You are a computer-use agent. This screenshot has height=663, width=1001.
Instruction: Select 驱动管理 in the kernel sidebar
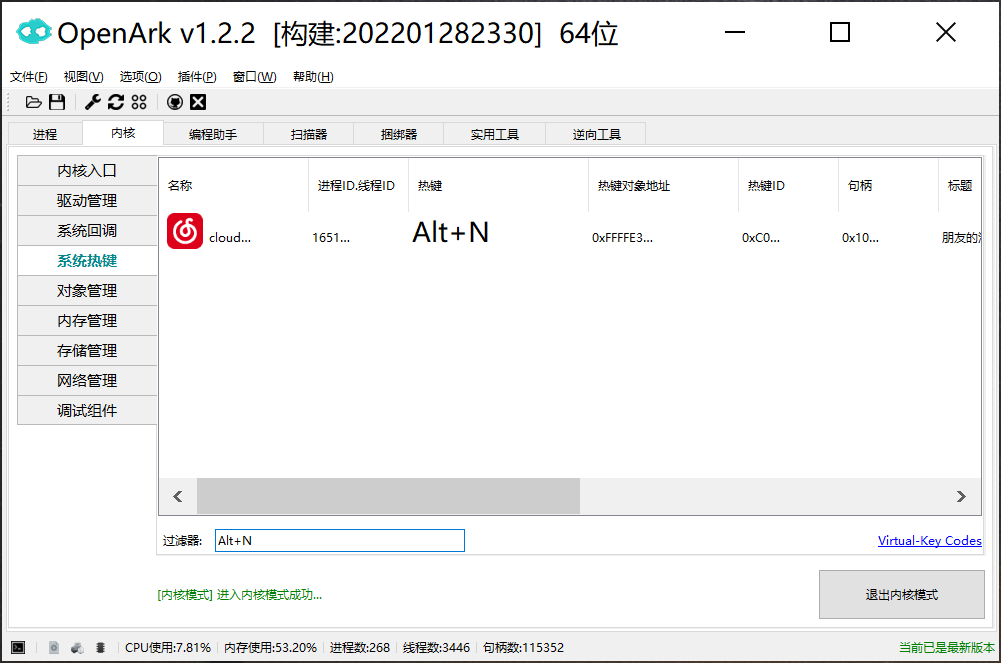[x=87, y=201]
